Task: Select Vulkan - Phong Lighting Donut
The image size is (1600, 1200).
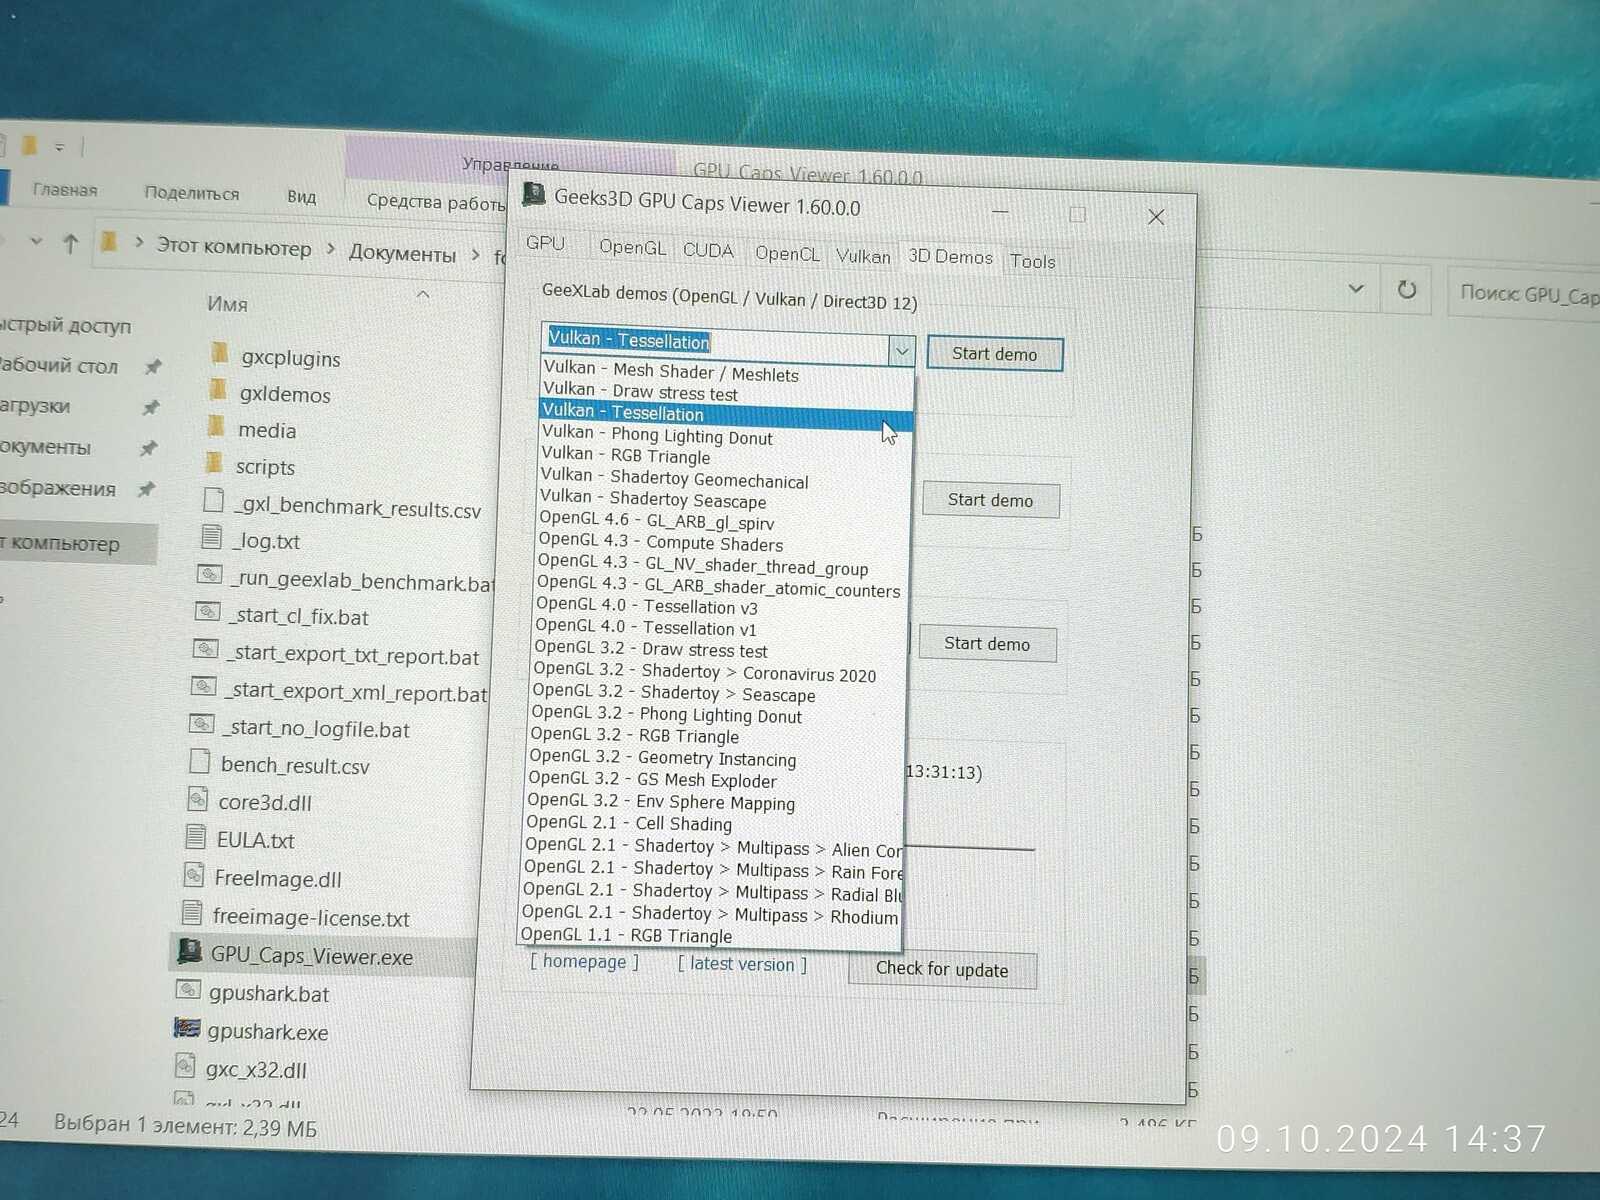Action: (725, 435)
